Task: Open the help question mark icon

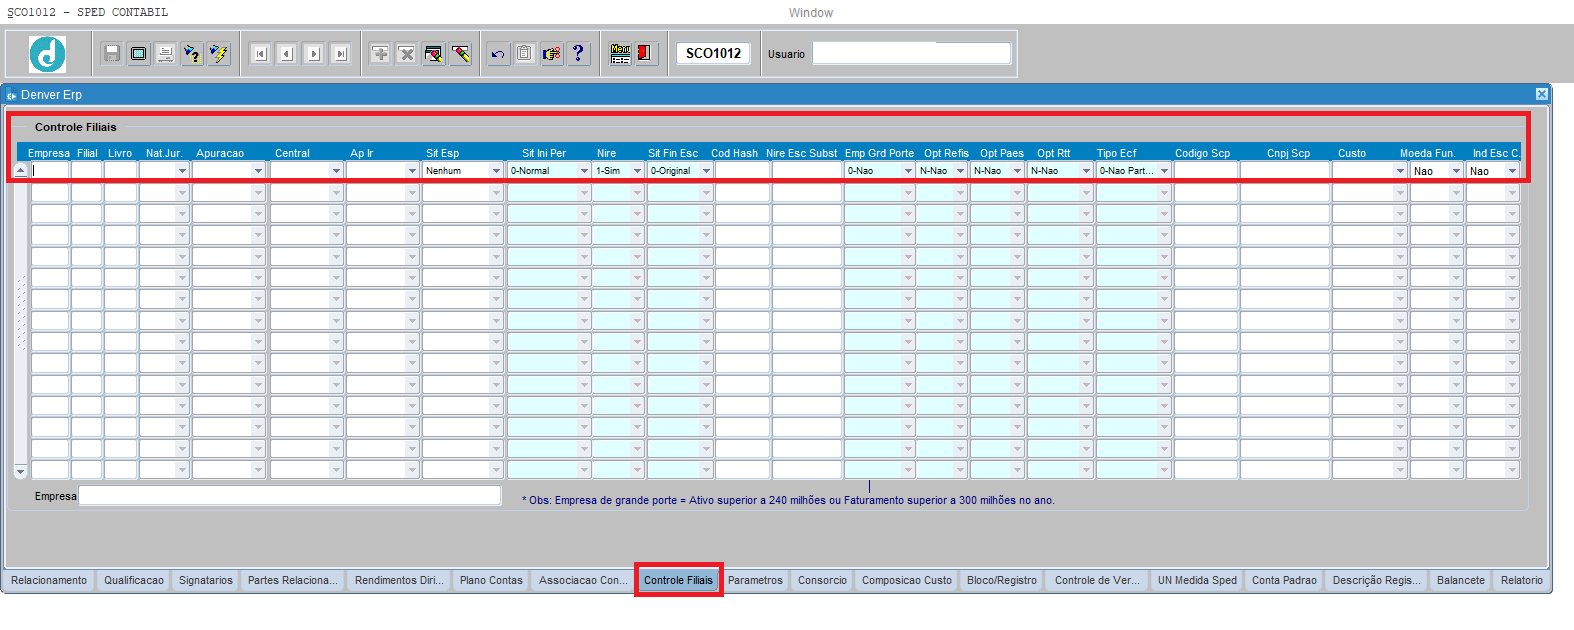Action: [578, 54]
